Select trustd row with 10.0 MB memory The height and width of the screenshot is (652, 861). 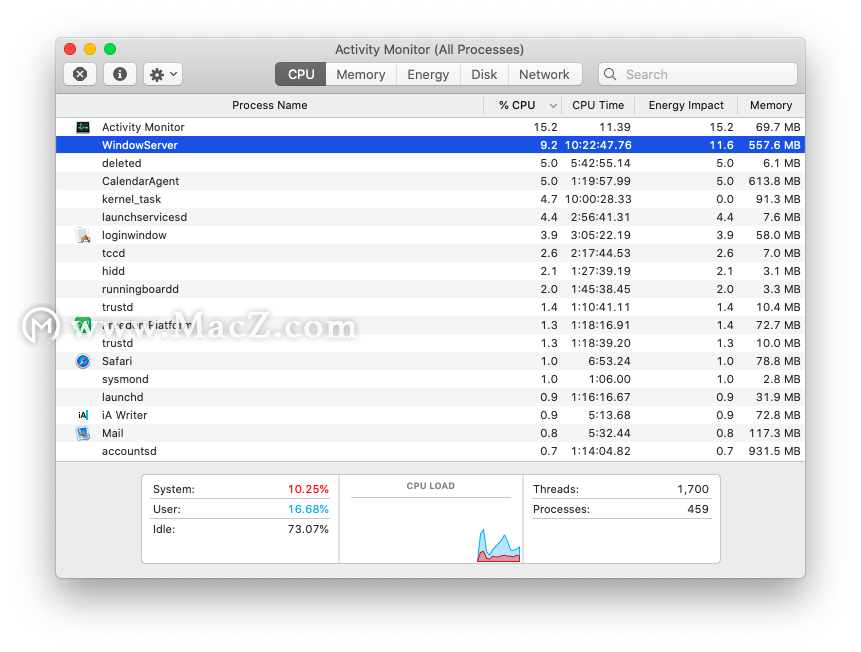(430, 343)
